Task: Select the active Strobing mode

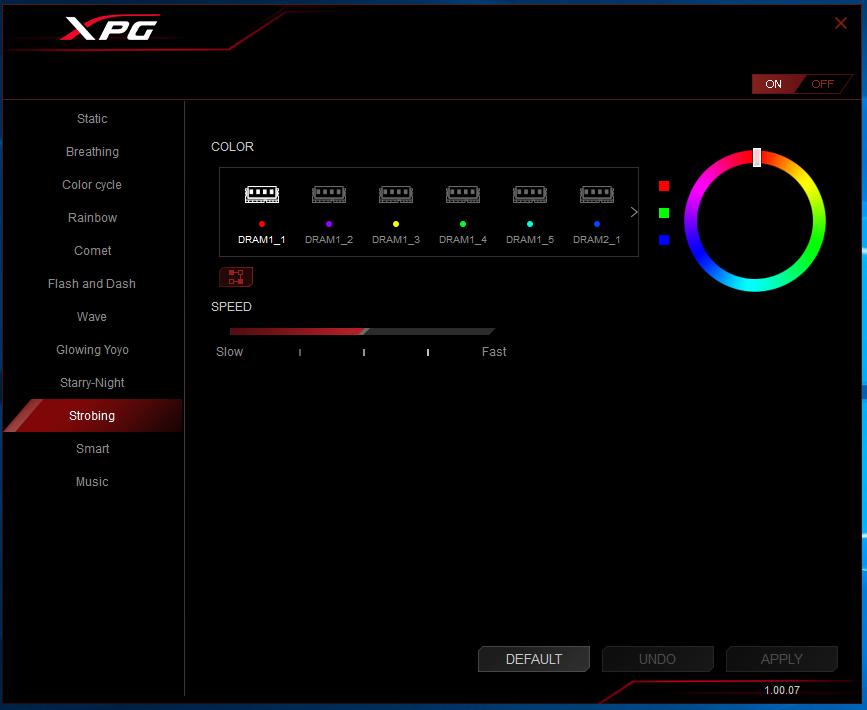Action: [92, 415]
